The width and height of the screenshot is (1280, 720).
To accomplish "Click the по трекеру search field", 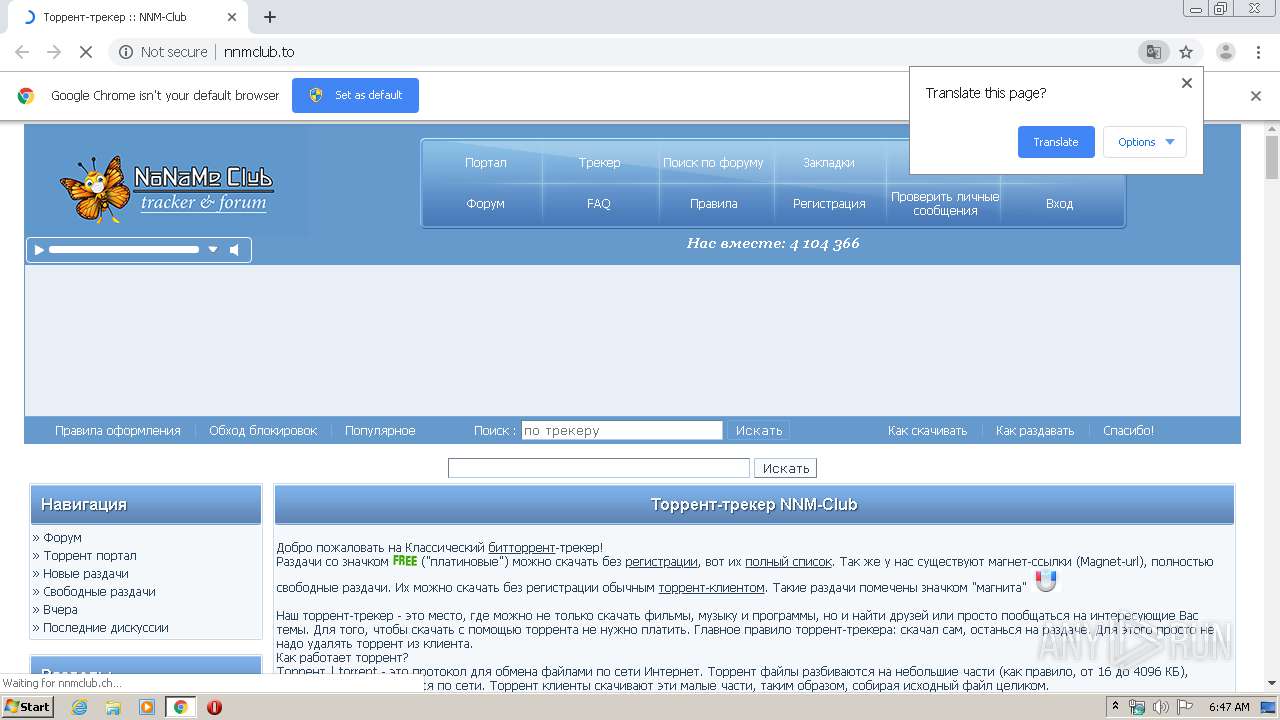I will click(622, 431).
